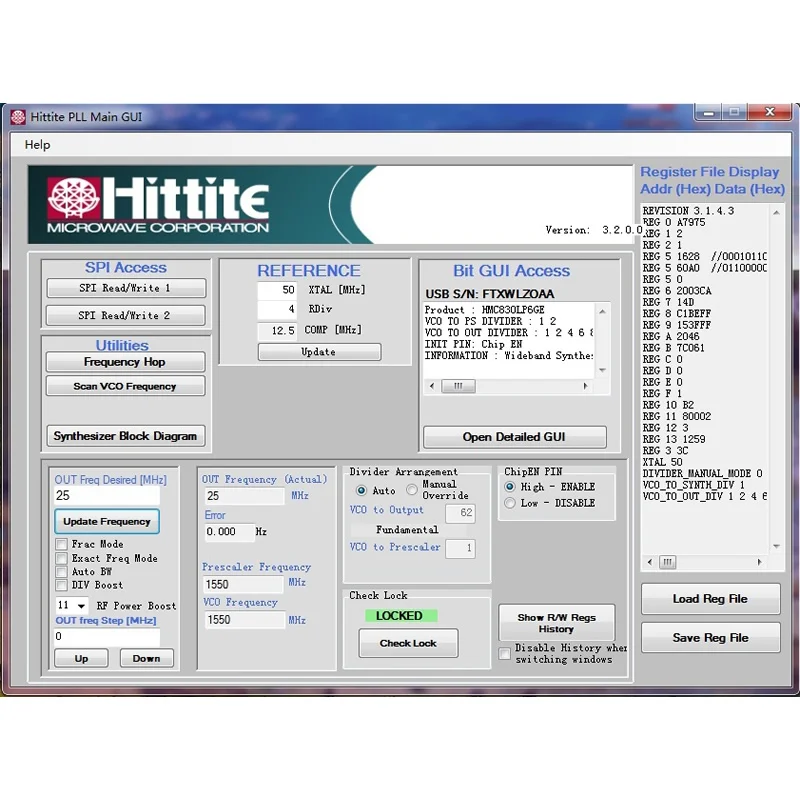Click the Hittite app icon in title bar

tap(18, 117)
